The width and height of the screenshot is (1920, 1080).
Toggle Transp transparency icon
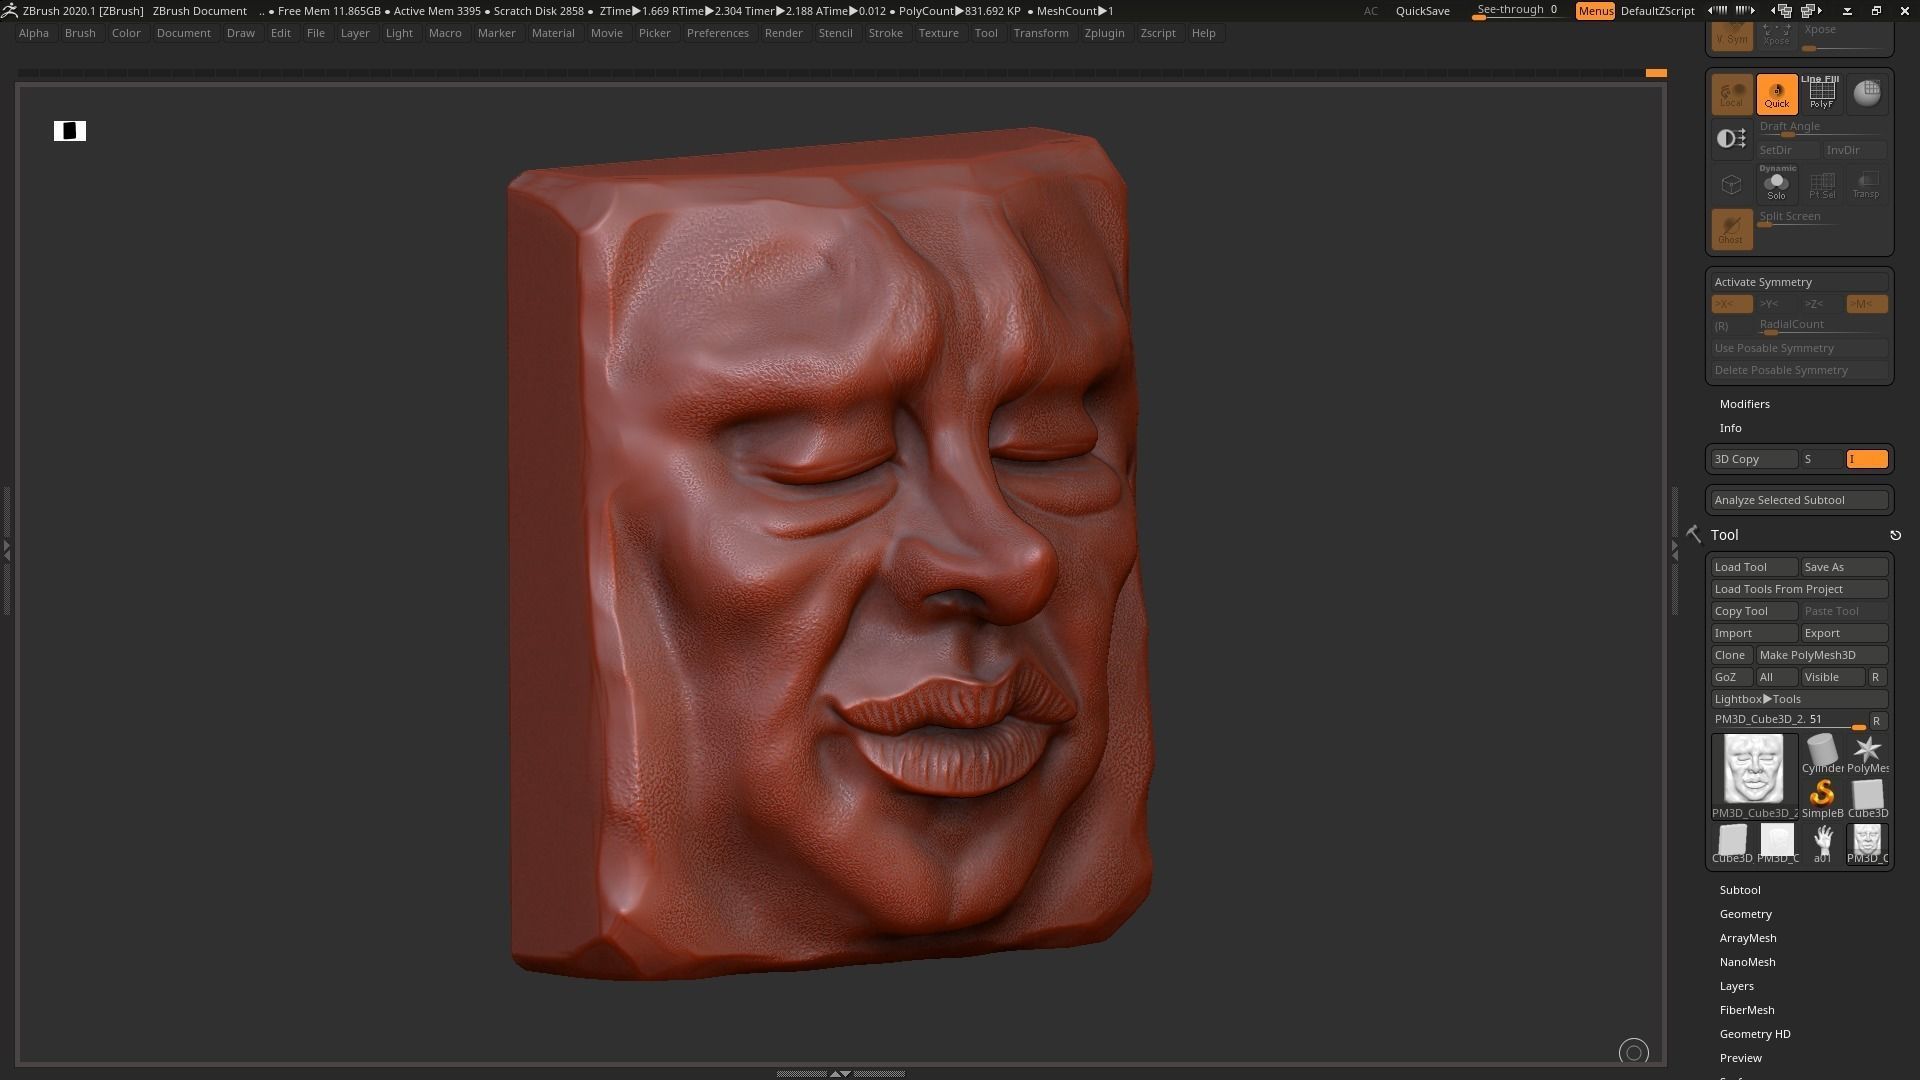coord(1866,184)
